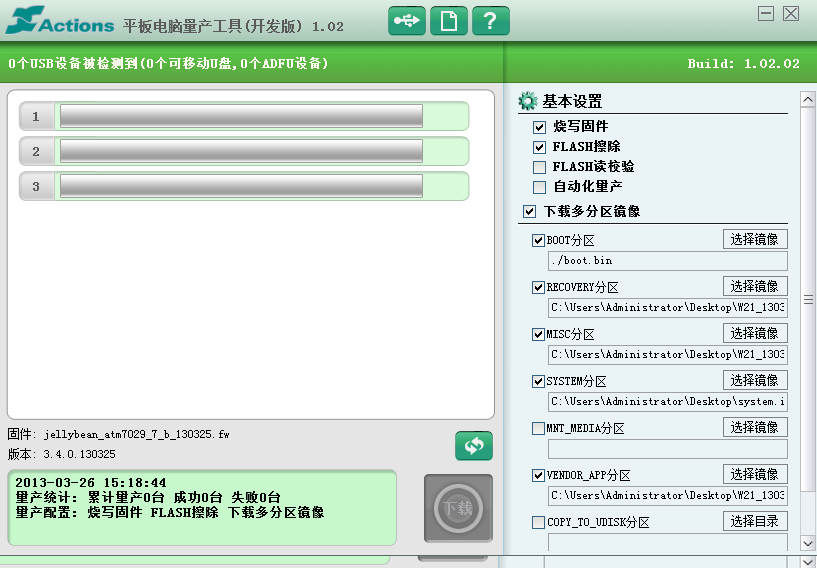Click the settings panel scroll-down arrow
This screenshot has height=568, width=817.
point(808,543)
